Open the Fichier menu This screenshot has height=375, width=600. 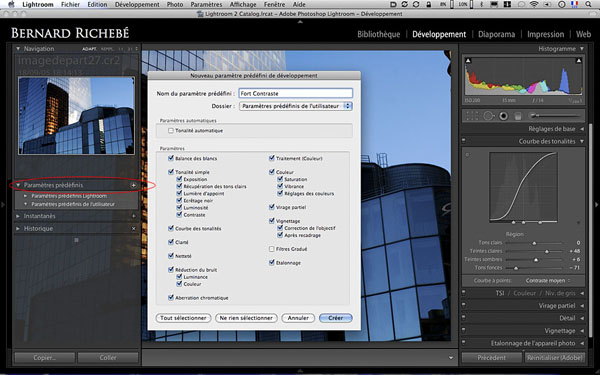tap(70, 4)
